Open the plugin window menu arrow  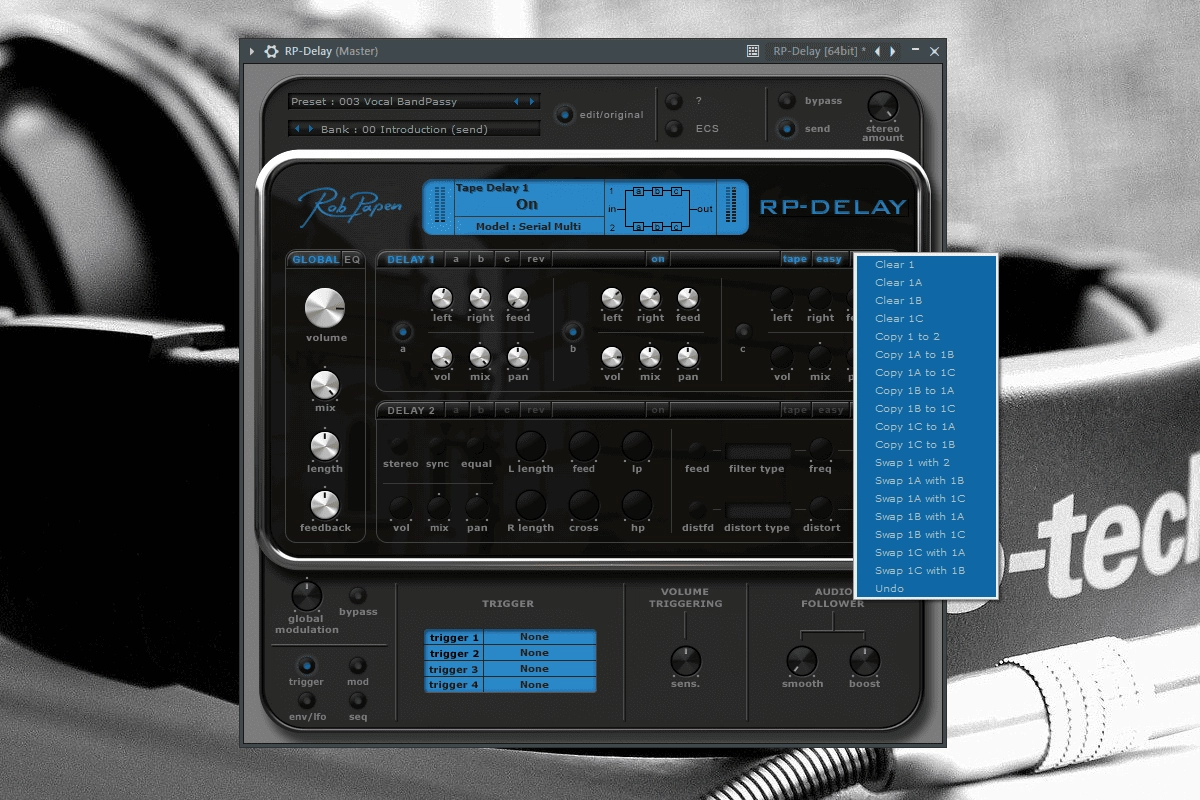click(252, 51)
